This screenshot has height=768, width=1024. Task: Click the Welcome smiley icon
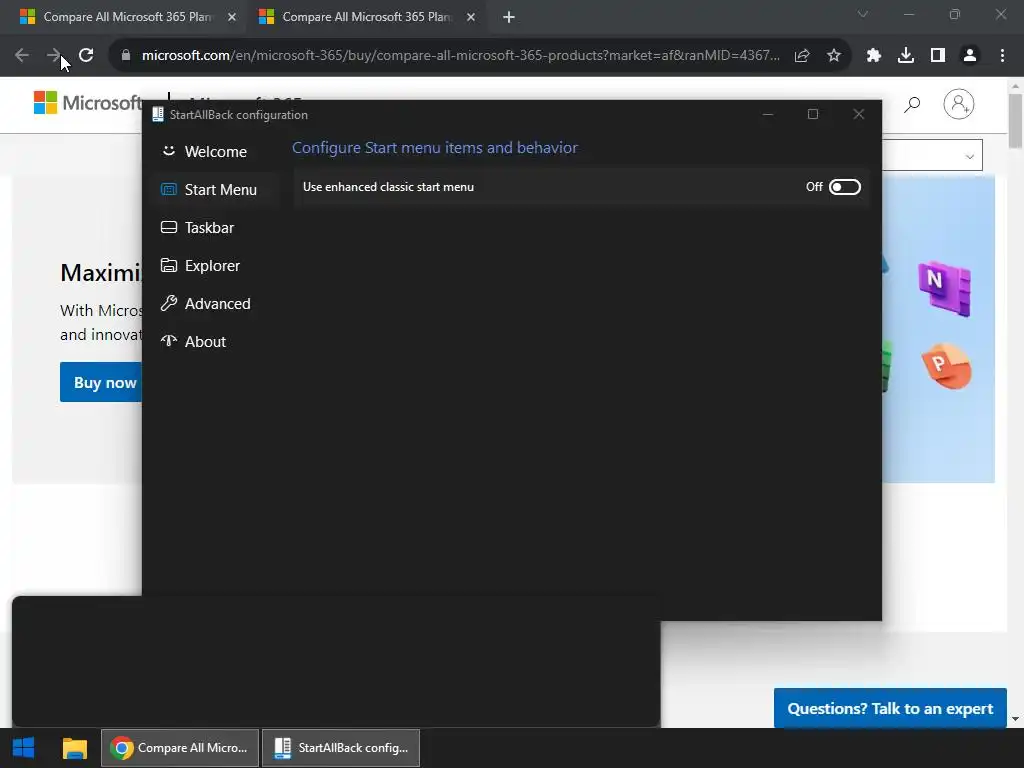pyautogui.click(x=168, y=151)
